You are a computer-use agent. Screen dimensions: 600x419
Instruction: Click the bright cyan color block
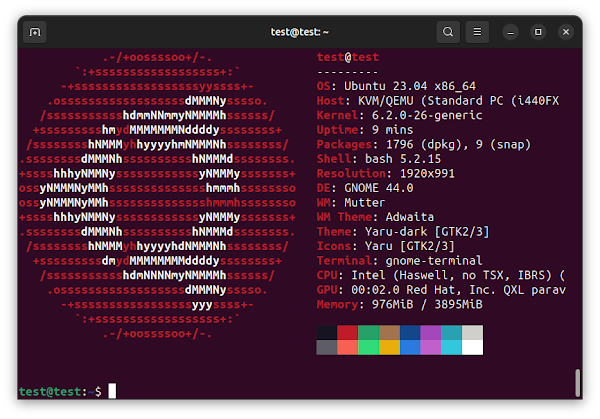[x=452, y=347]
